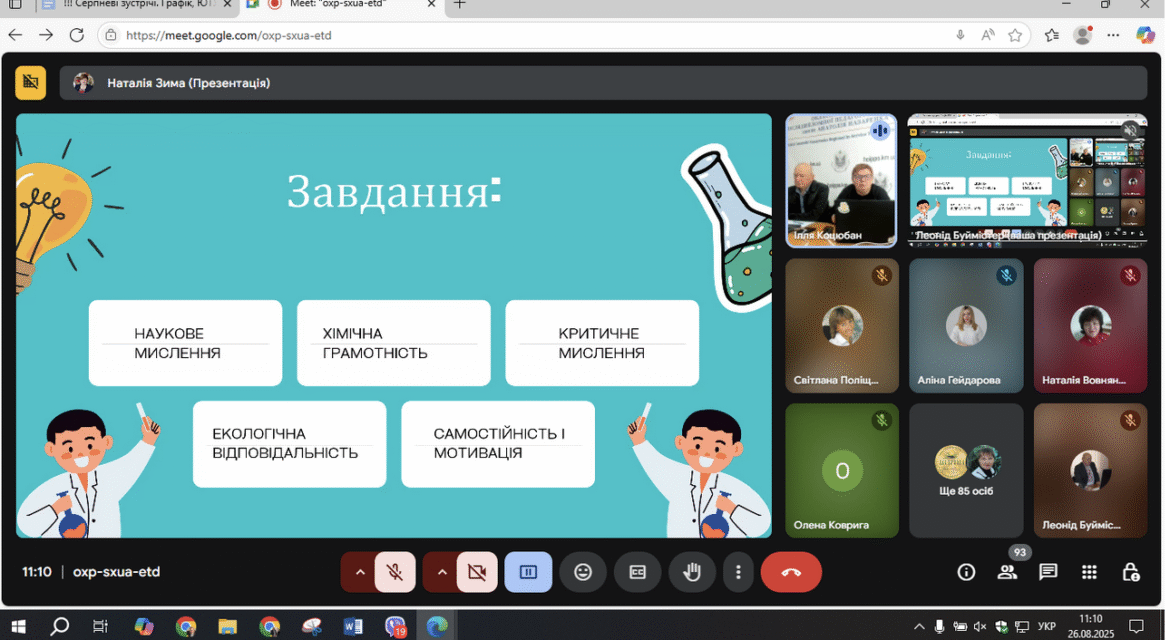Toggle the muted microphone button
The image size is (1170, 640).
[x=395, y=572]
